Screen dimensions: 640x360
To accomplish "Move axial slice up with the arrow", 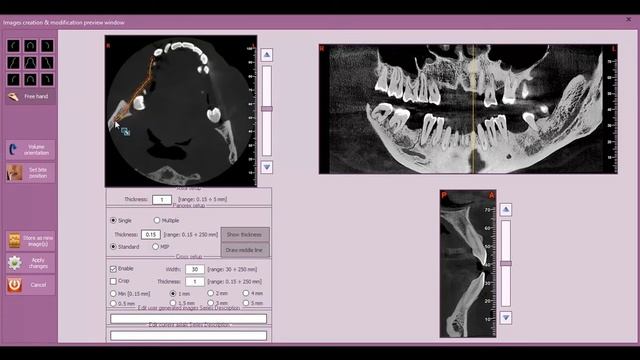I will pyautogui.click(x=267, y=55).
